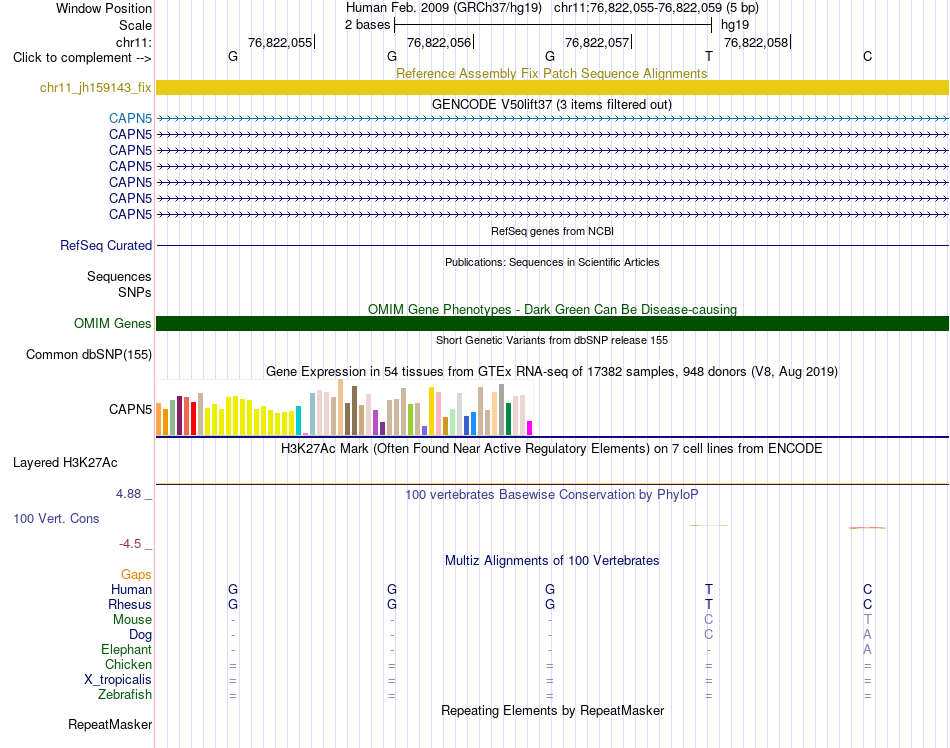Screen dimensions: 950x748
Task: Click the chr11: ruler label
Action: (134, 42)
